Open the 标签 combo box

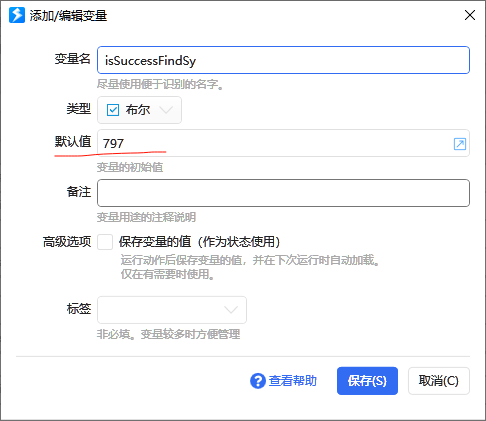click(x=172, y=310)
